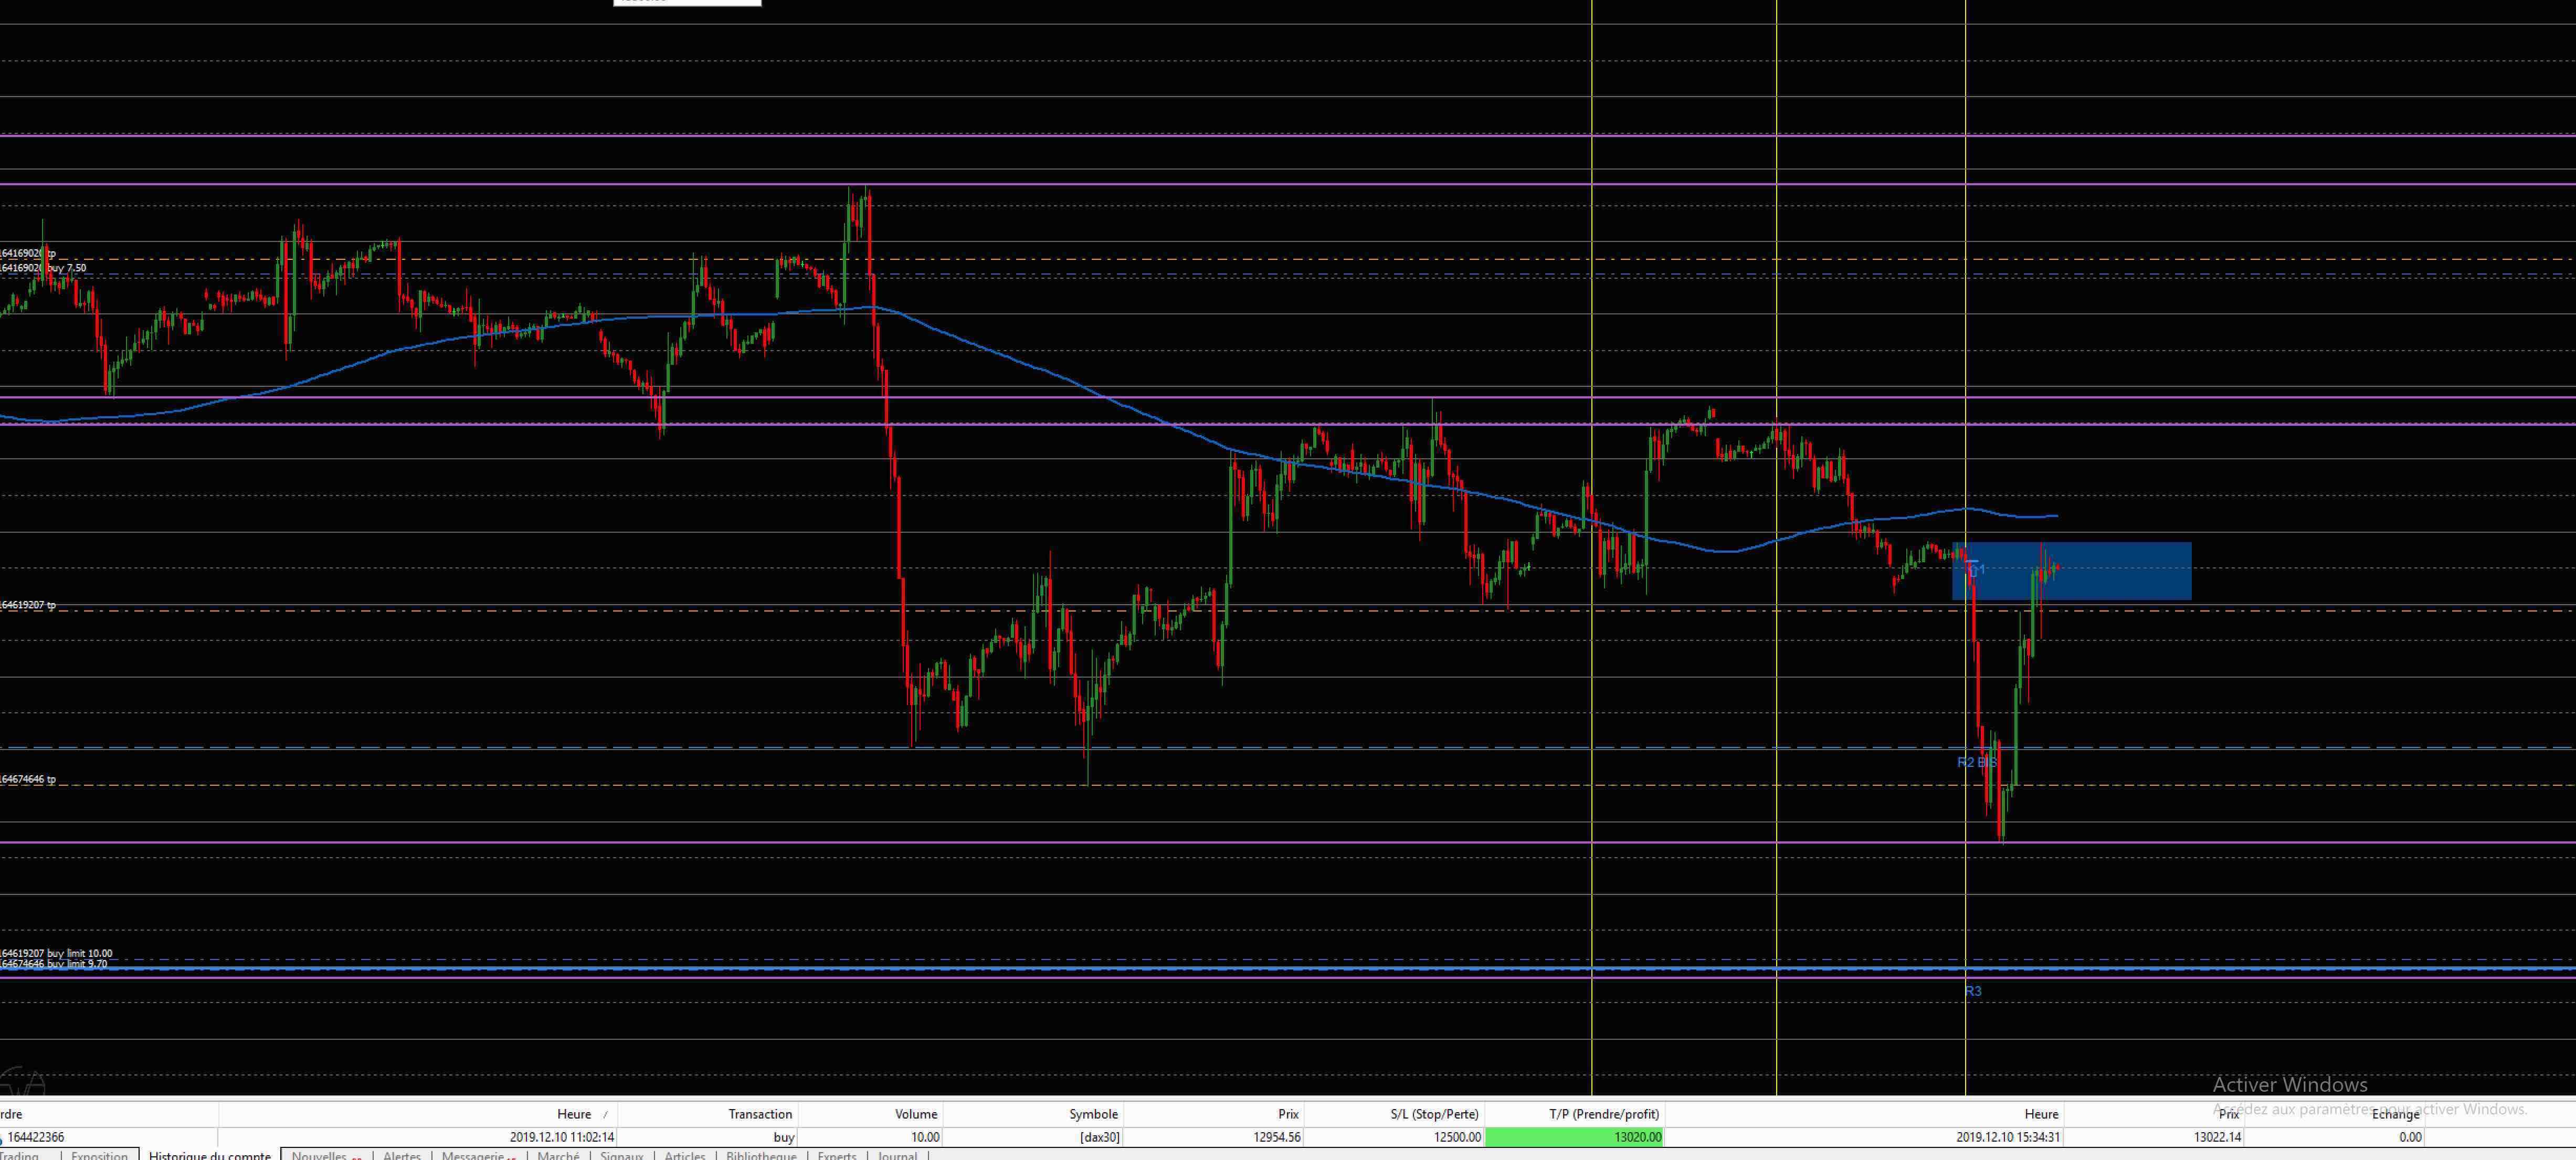Click the volume value 10.00
The width and height of the screenshot is (2576, 1160).
coord(925,1137)
